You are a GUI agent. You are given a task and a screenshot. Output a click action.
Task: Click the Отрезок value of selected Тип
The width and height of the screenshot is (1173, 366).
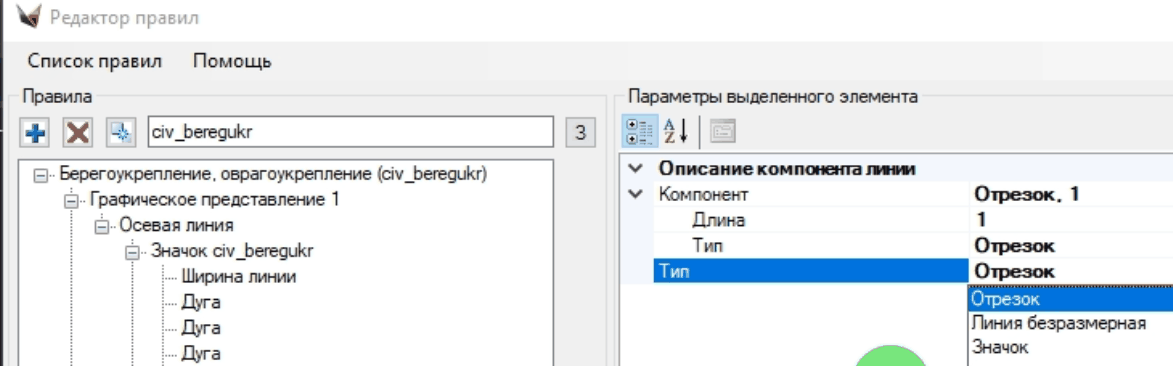1015,272
